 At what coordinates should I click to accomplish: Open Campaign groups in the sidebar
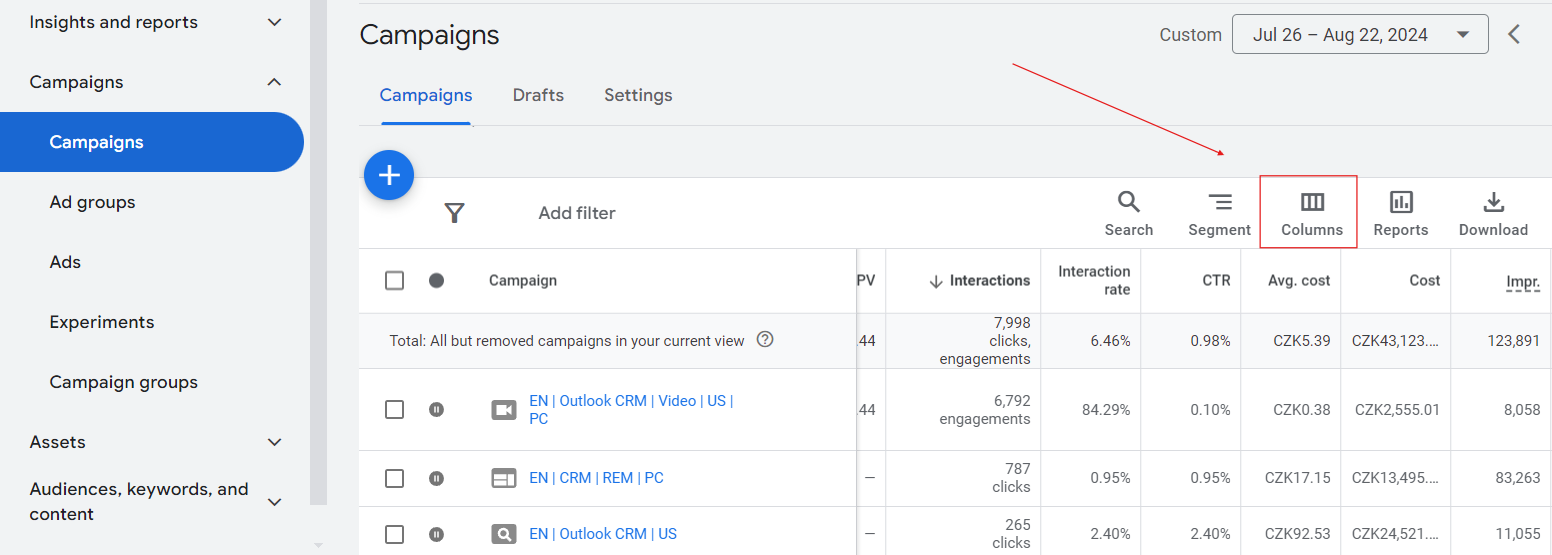(x=124, y=382)
